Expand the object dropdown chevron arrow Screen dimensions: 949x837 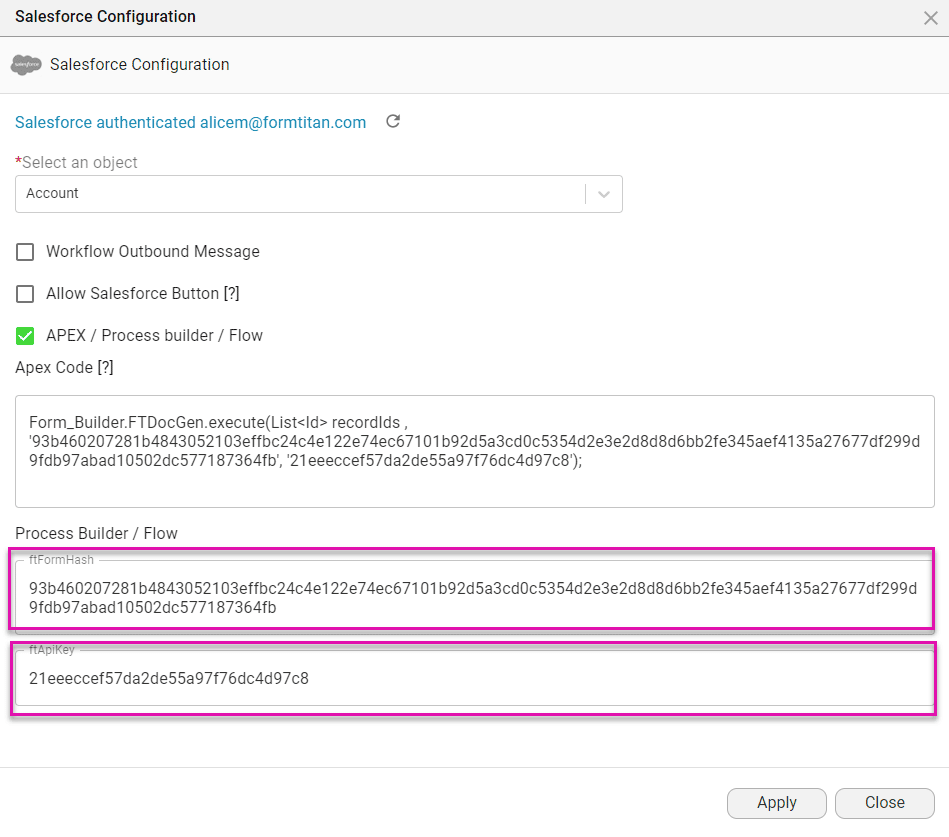point(603,194)
